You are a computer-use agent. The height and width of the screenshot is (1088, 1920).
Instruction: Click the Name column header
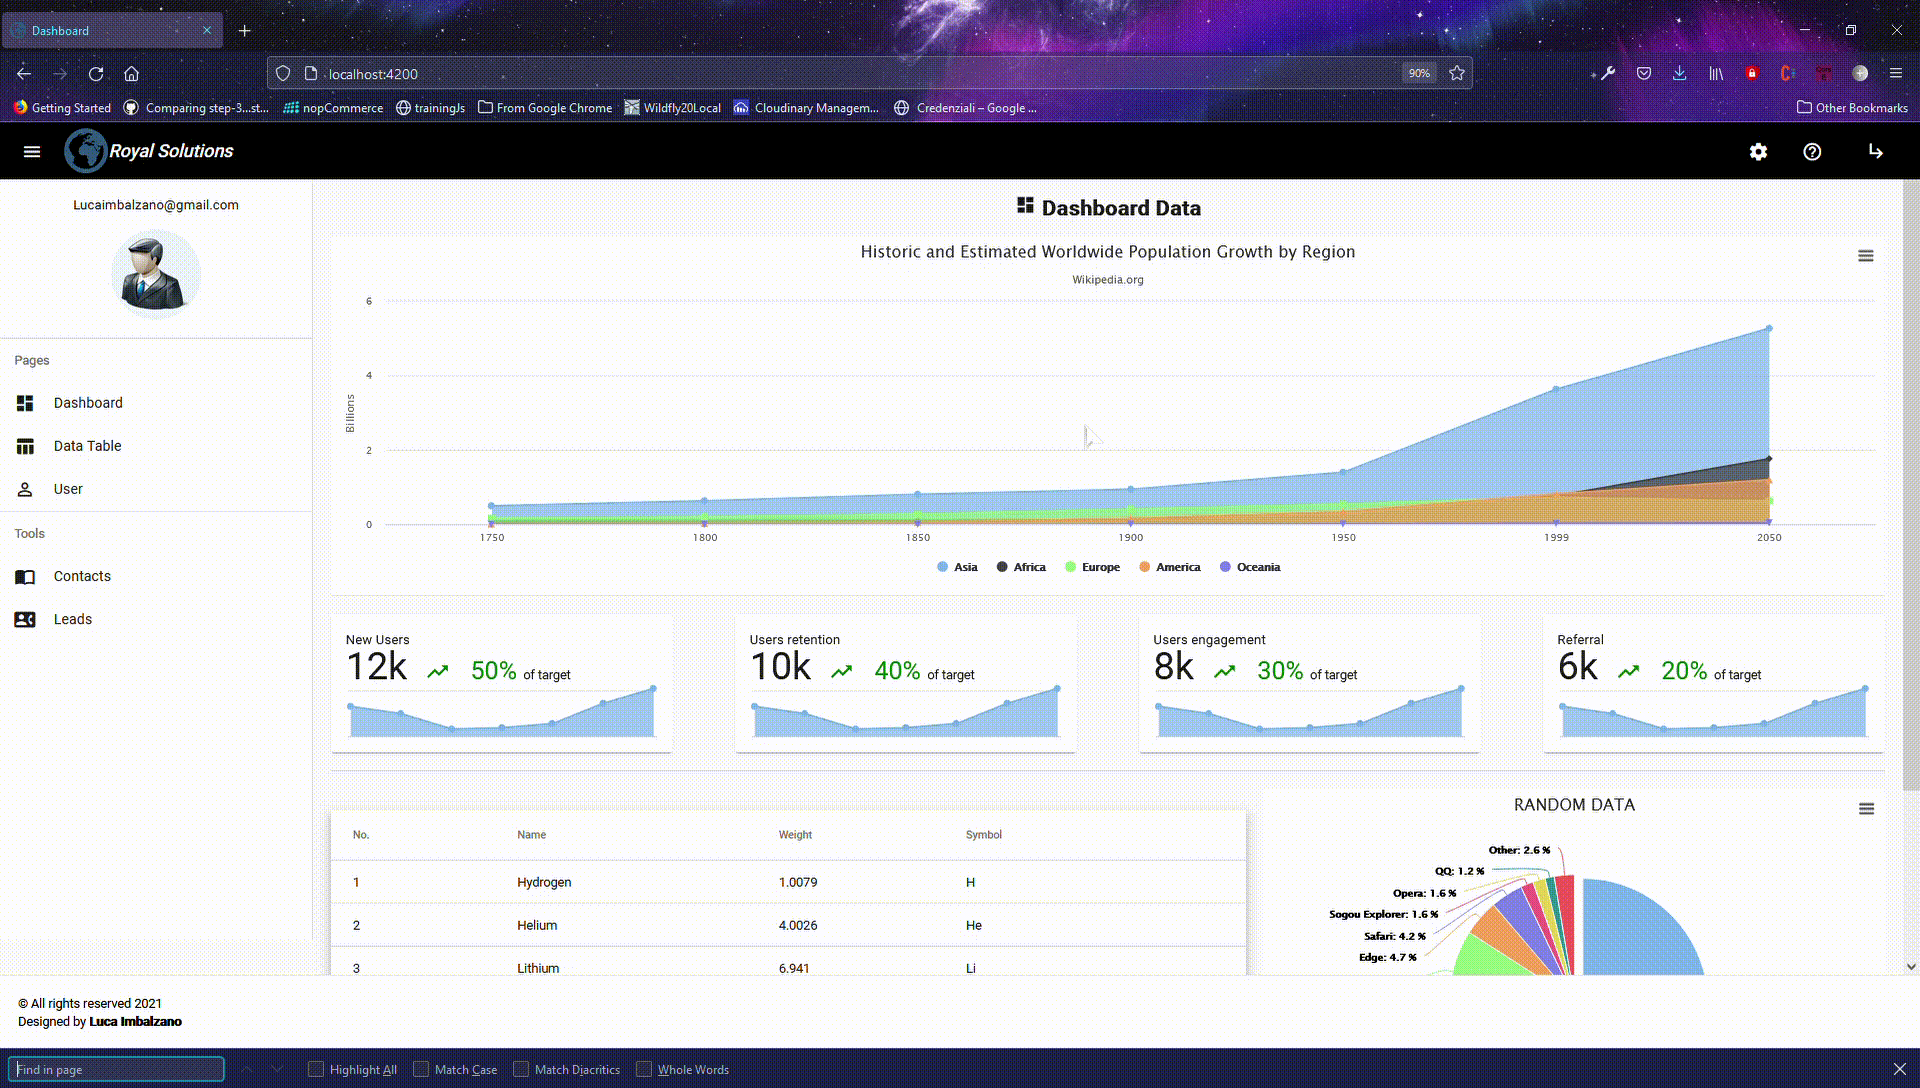pyautogui.click(x=531, y=835)
